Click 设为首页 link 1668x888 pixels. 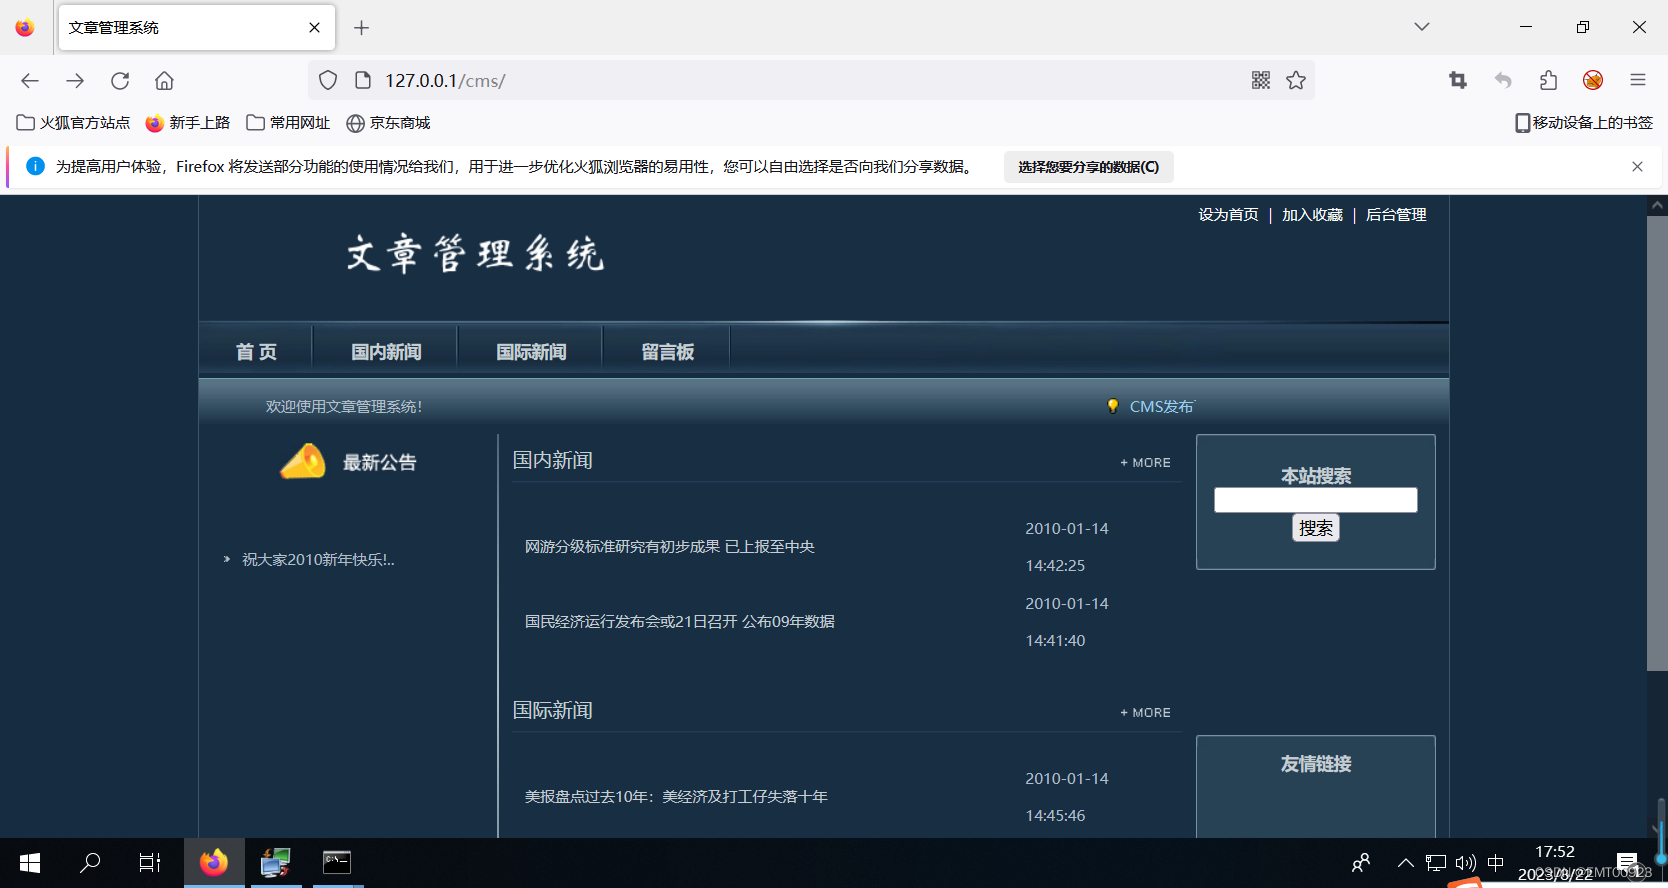pos(1228,215)
